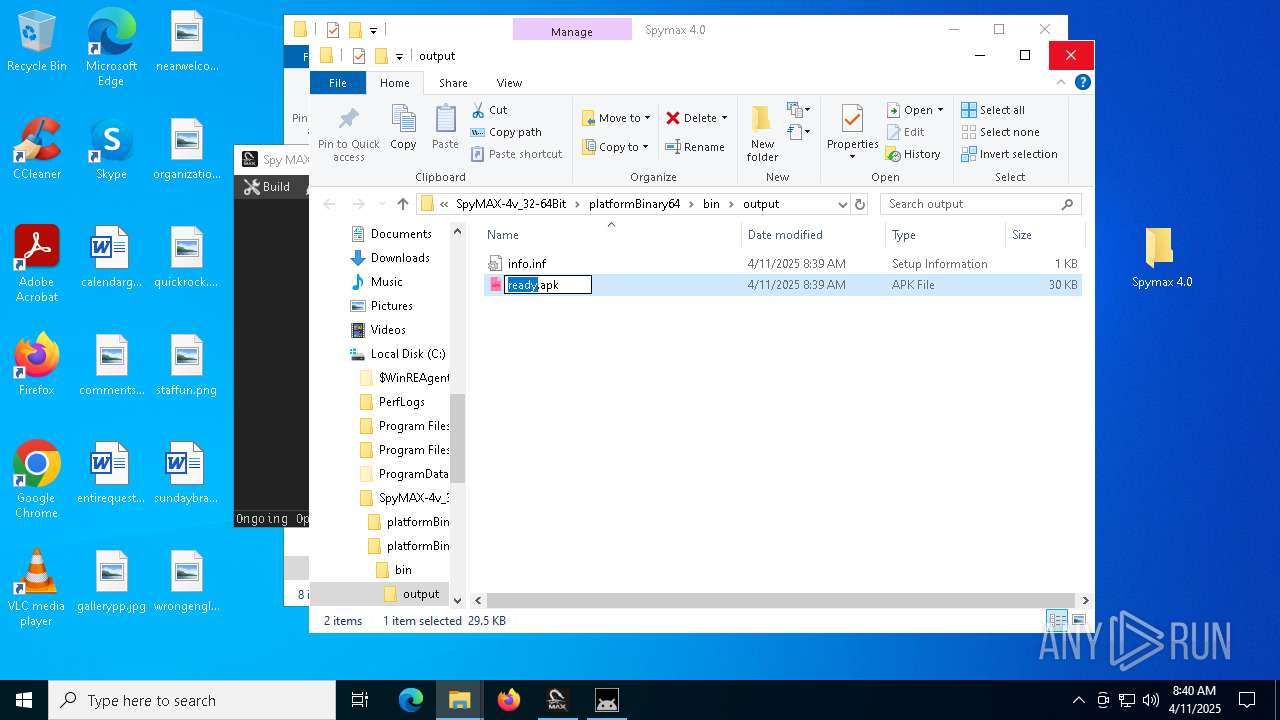Open the New item dropdown
Screen dimensions: 1280x720
click(798, 110)
